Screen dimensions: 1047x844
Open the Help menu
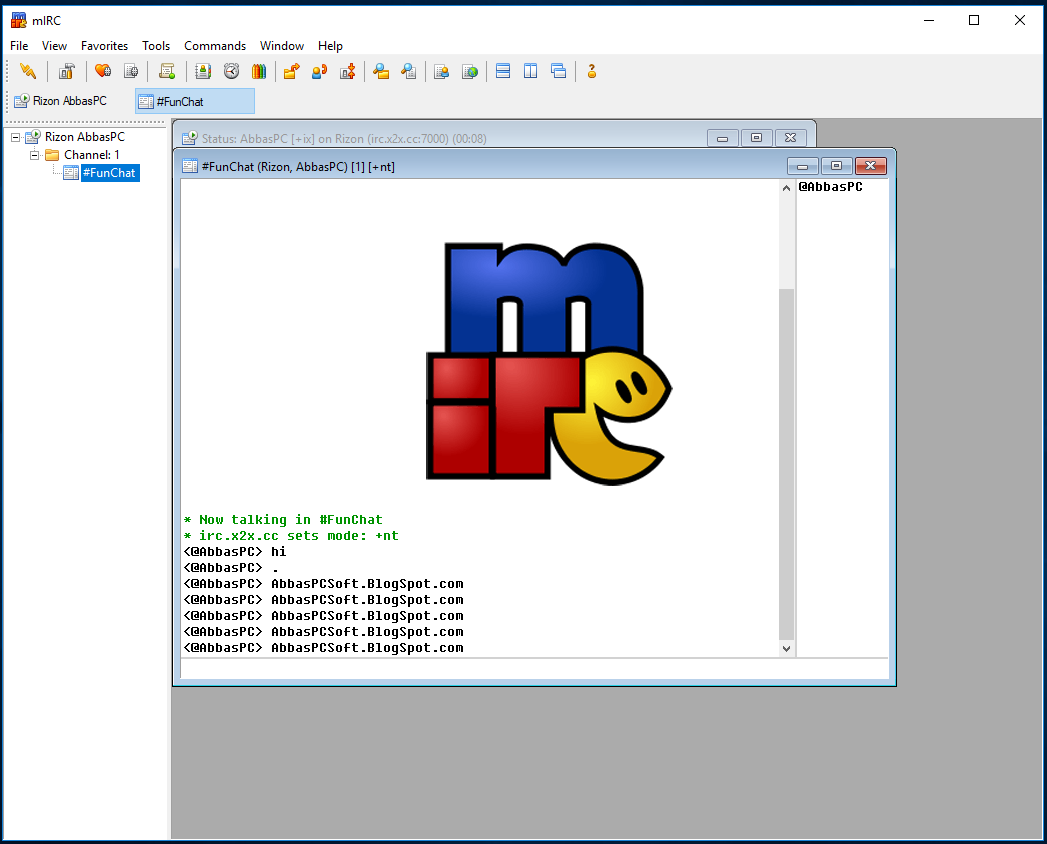(330, 45)
